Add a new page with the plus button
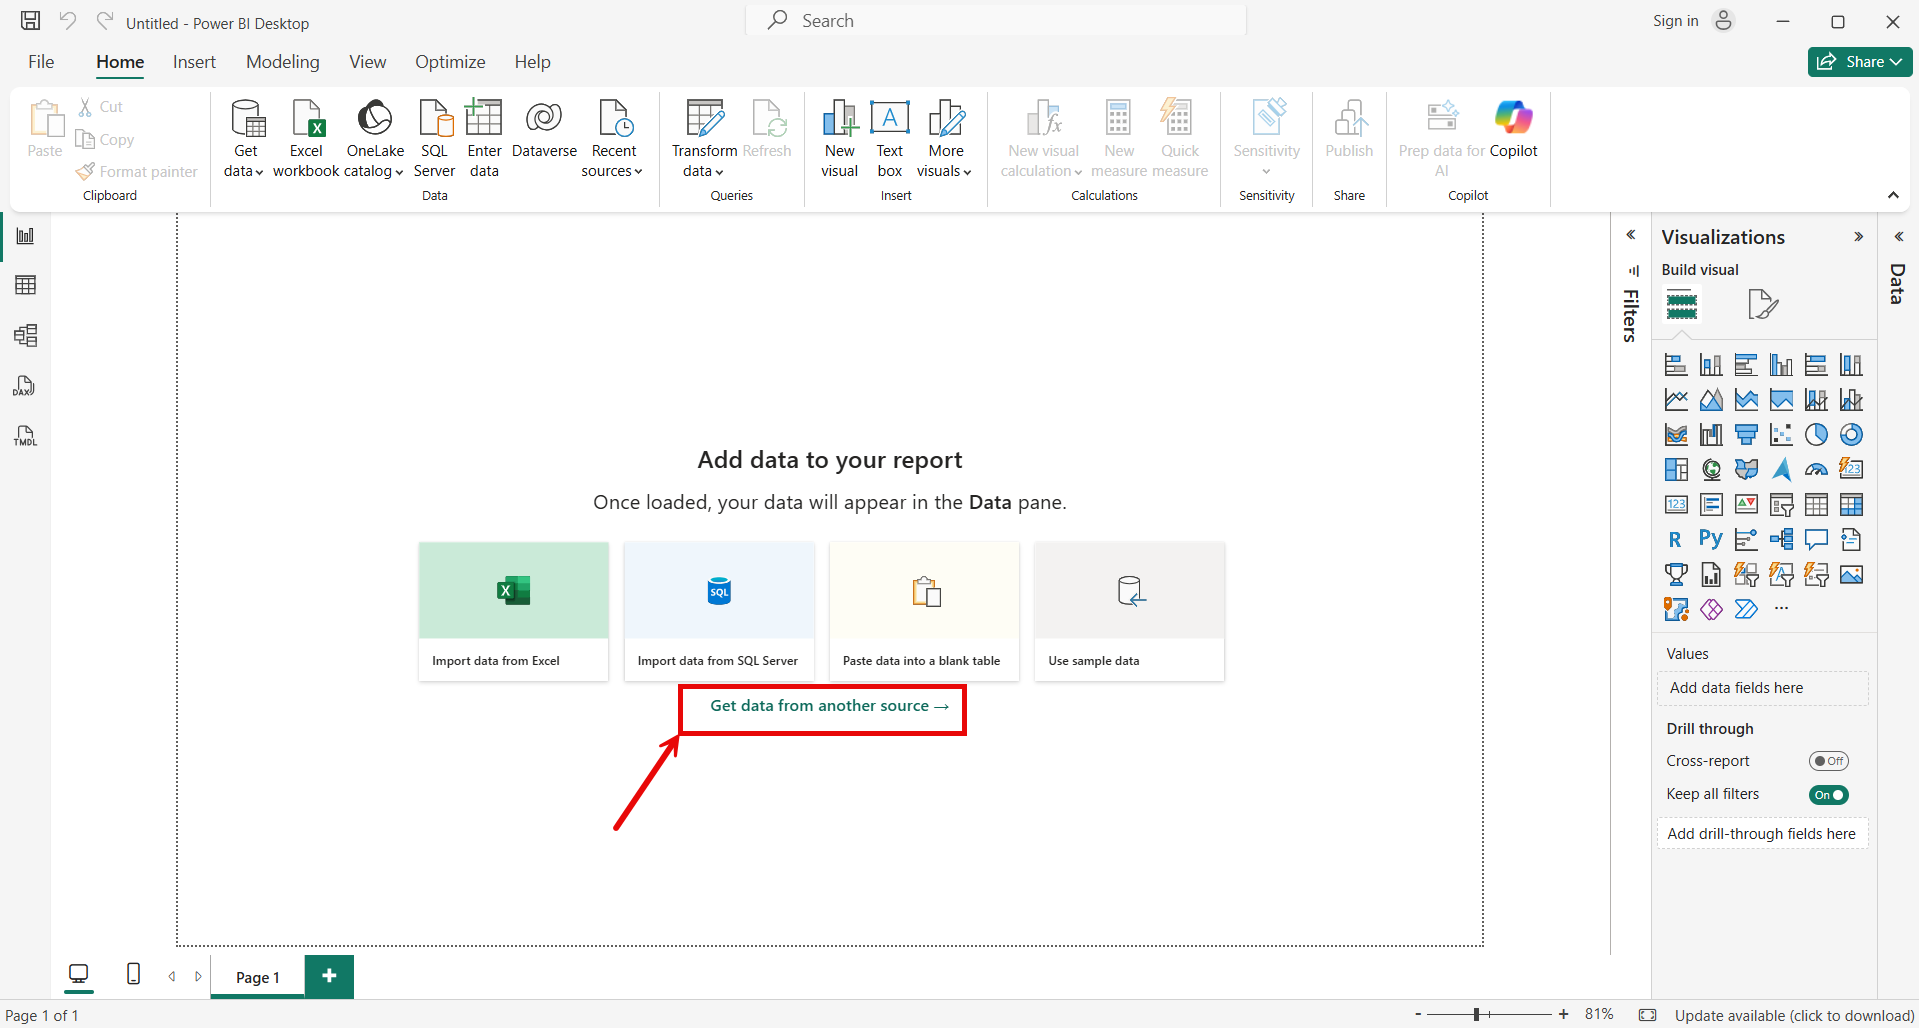This screenshot has width=1919, height=1028. (329, 976)
